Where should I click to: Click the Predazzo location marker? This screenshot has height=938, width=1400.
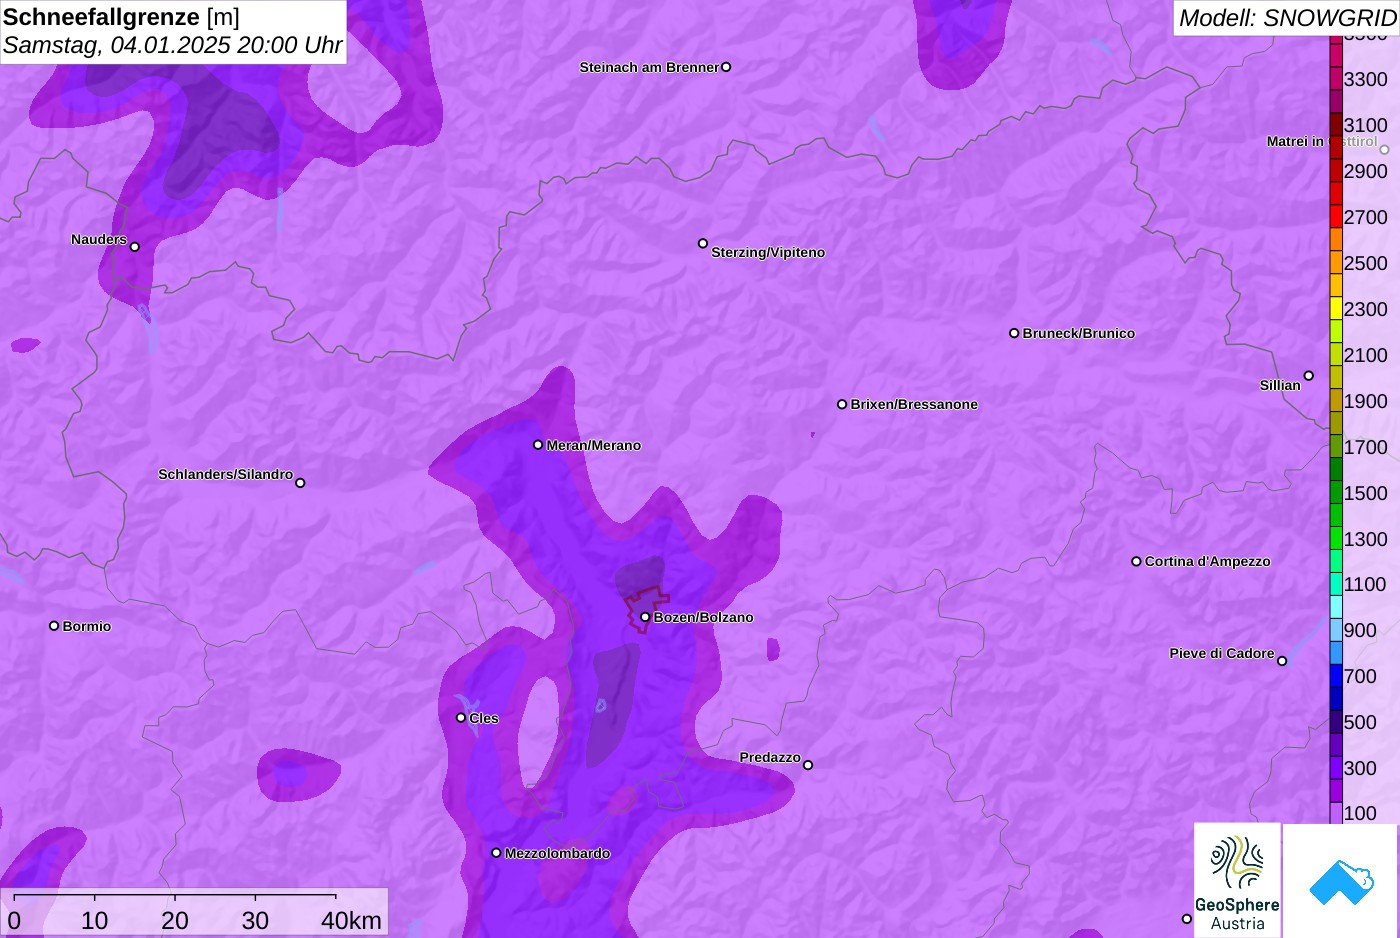[808, 765]
